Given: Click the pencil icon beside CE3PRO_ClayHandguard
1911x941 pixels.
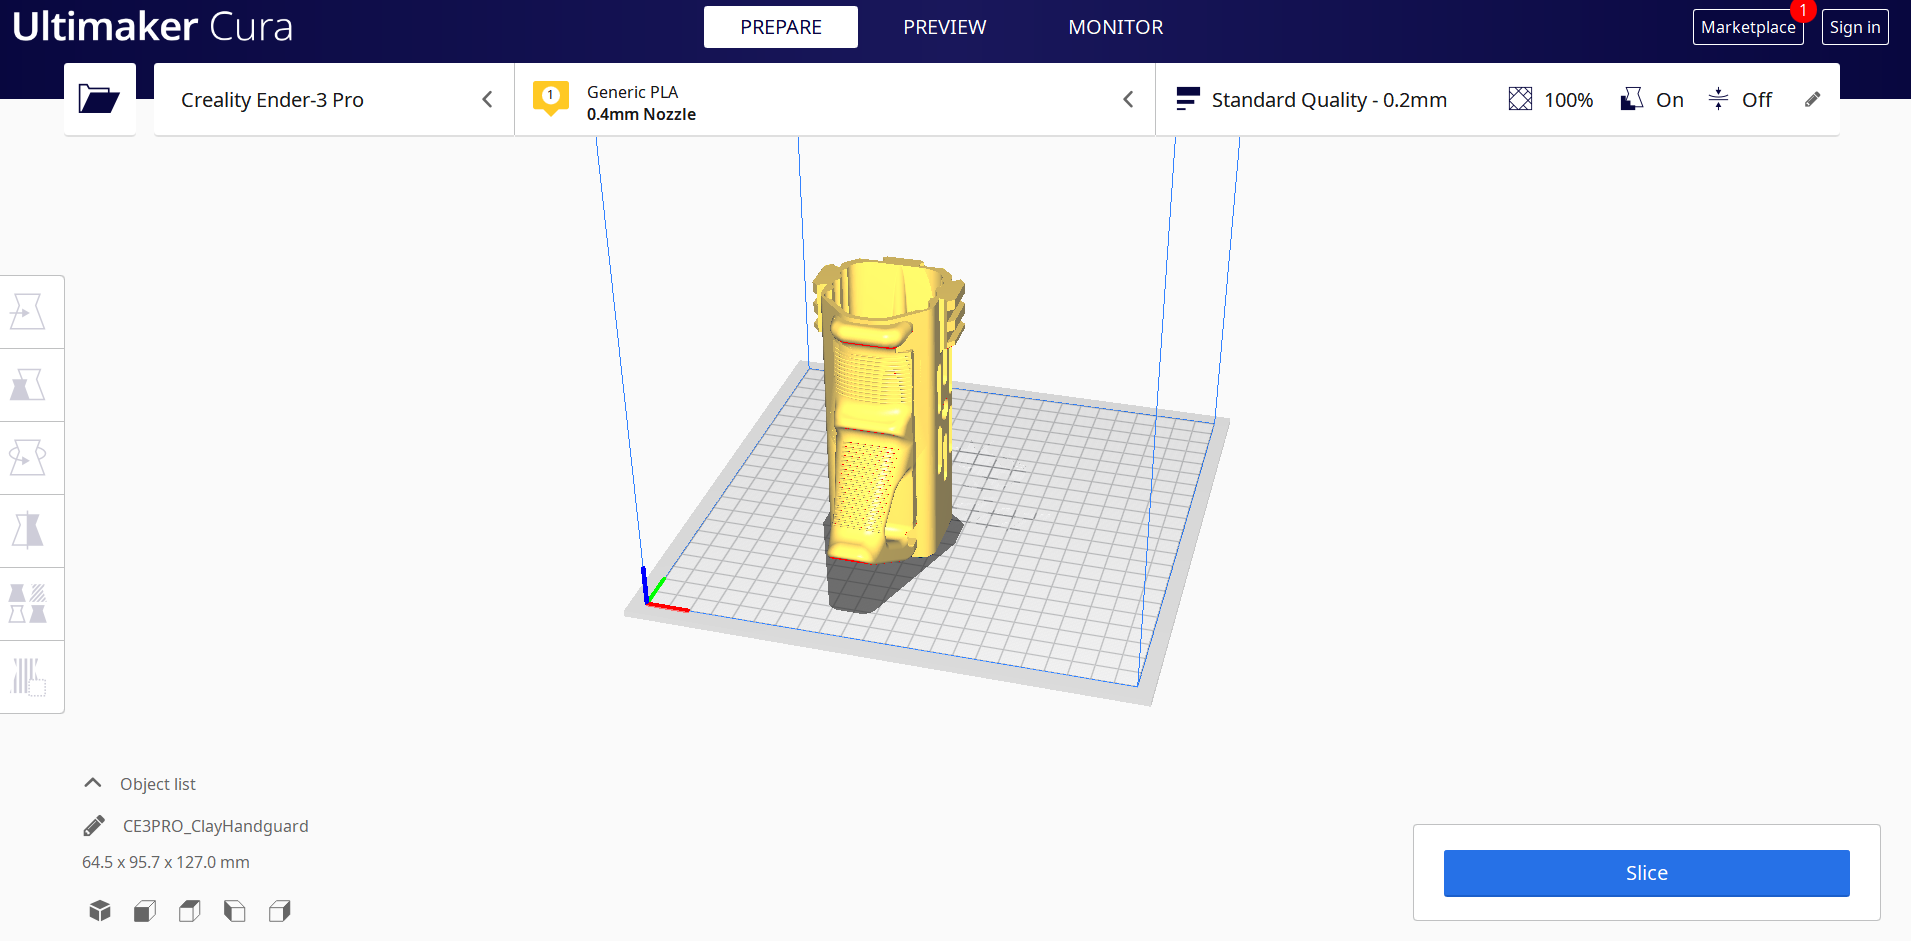Looking at the screenshot, I should click(x=94, y=826).
